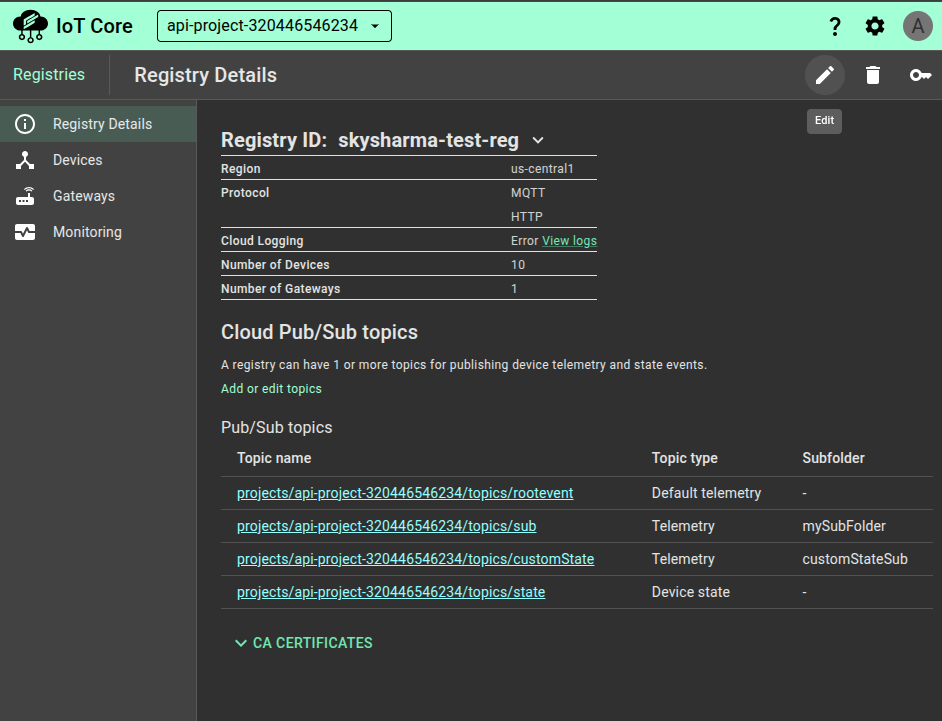Click the skysharma-test-reg registry name
The image size is (942, 721).
(428, 140)
